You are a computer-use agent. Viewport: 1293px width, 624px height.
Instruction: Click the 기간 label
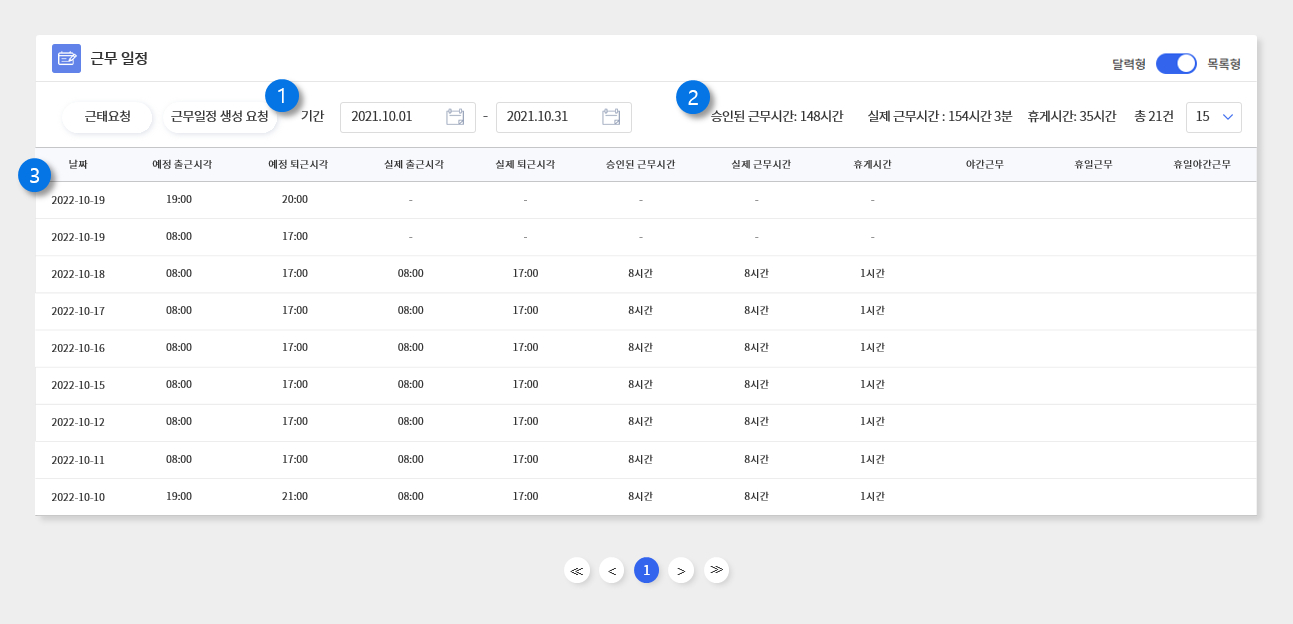(313, 116)
